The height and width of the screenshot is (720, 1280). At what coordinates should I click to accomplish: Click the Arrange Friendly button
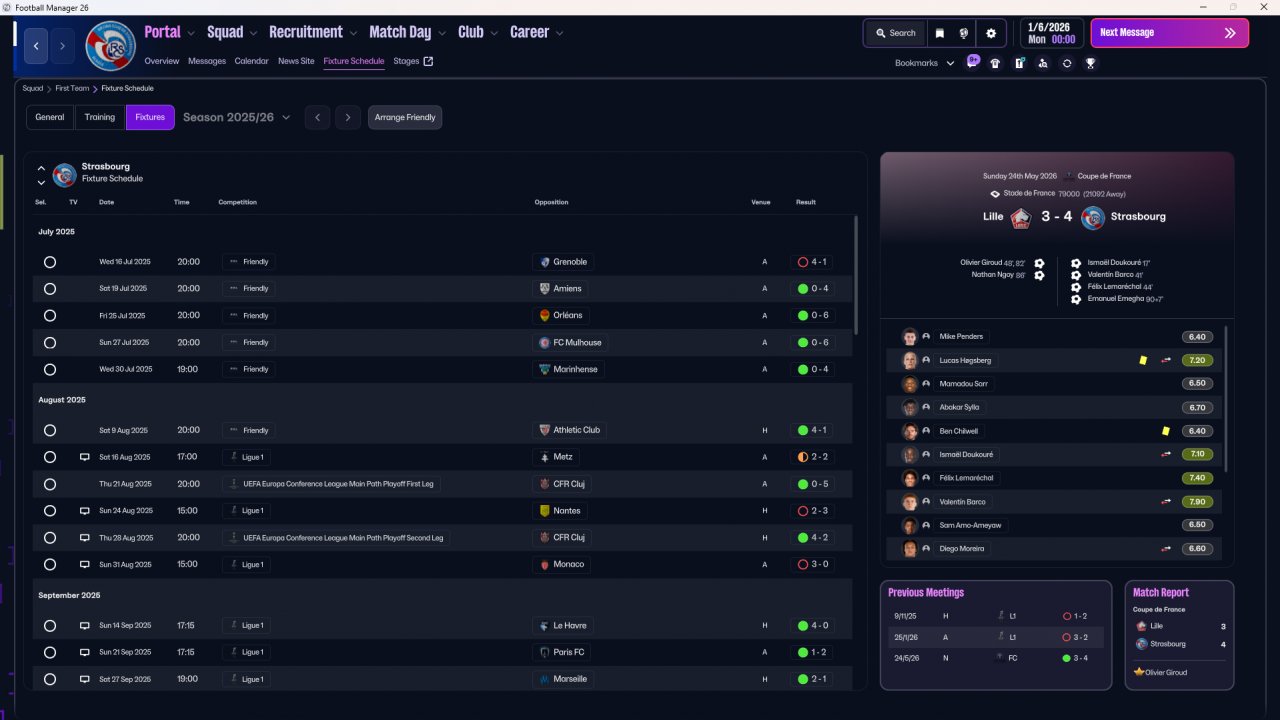405,117
